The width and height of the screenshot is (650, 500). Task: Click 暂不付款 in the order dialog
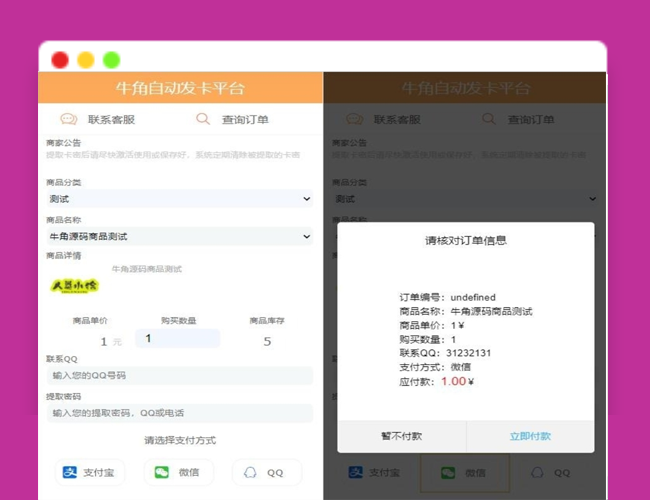point(402,436)
